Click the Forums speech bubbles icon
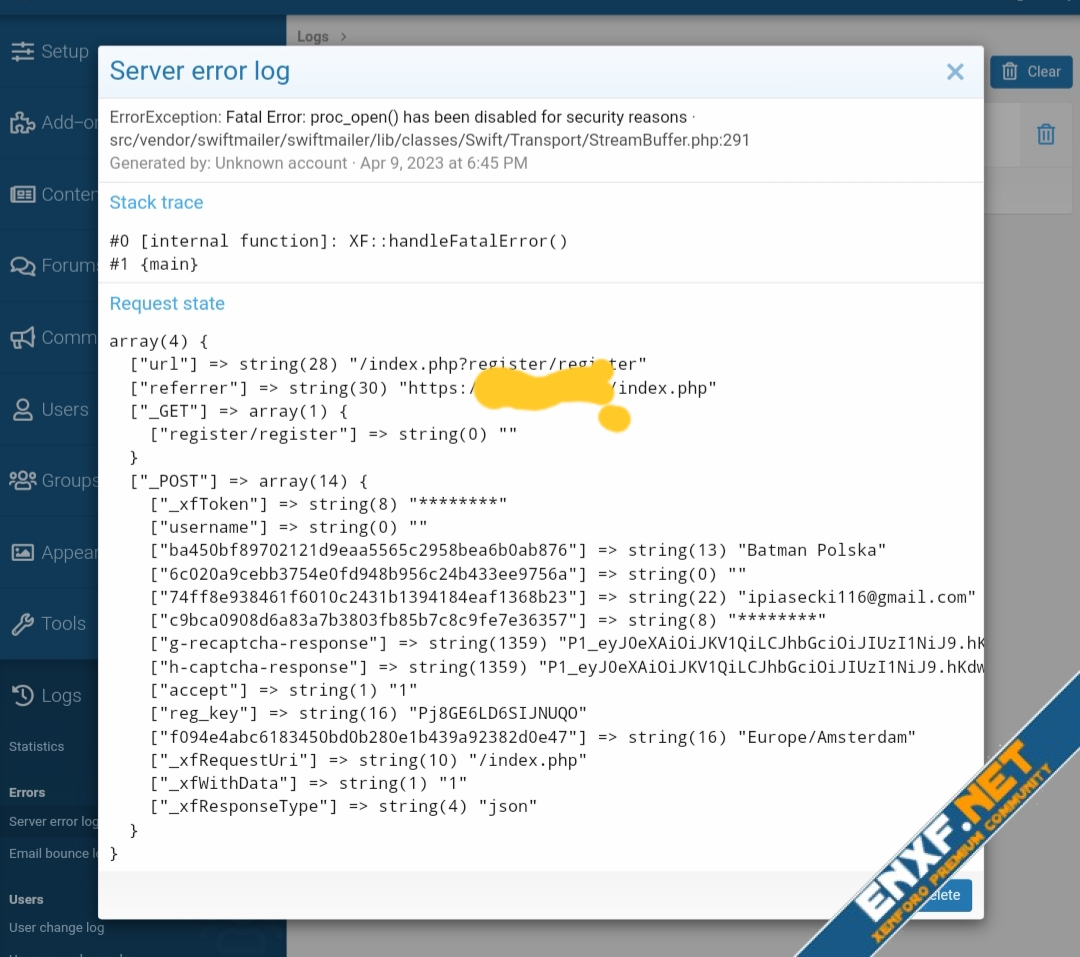The image size is (1080, 957). 22,266
